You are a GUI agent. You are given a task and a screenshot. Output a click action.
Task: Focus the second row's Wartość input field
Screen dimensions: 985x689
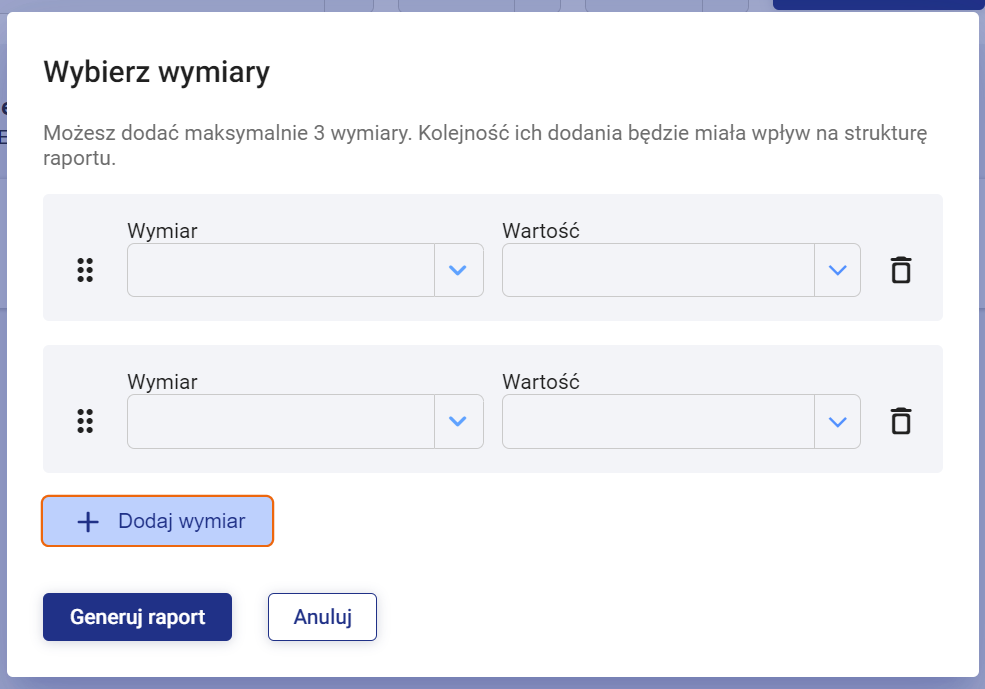658,421
